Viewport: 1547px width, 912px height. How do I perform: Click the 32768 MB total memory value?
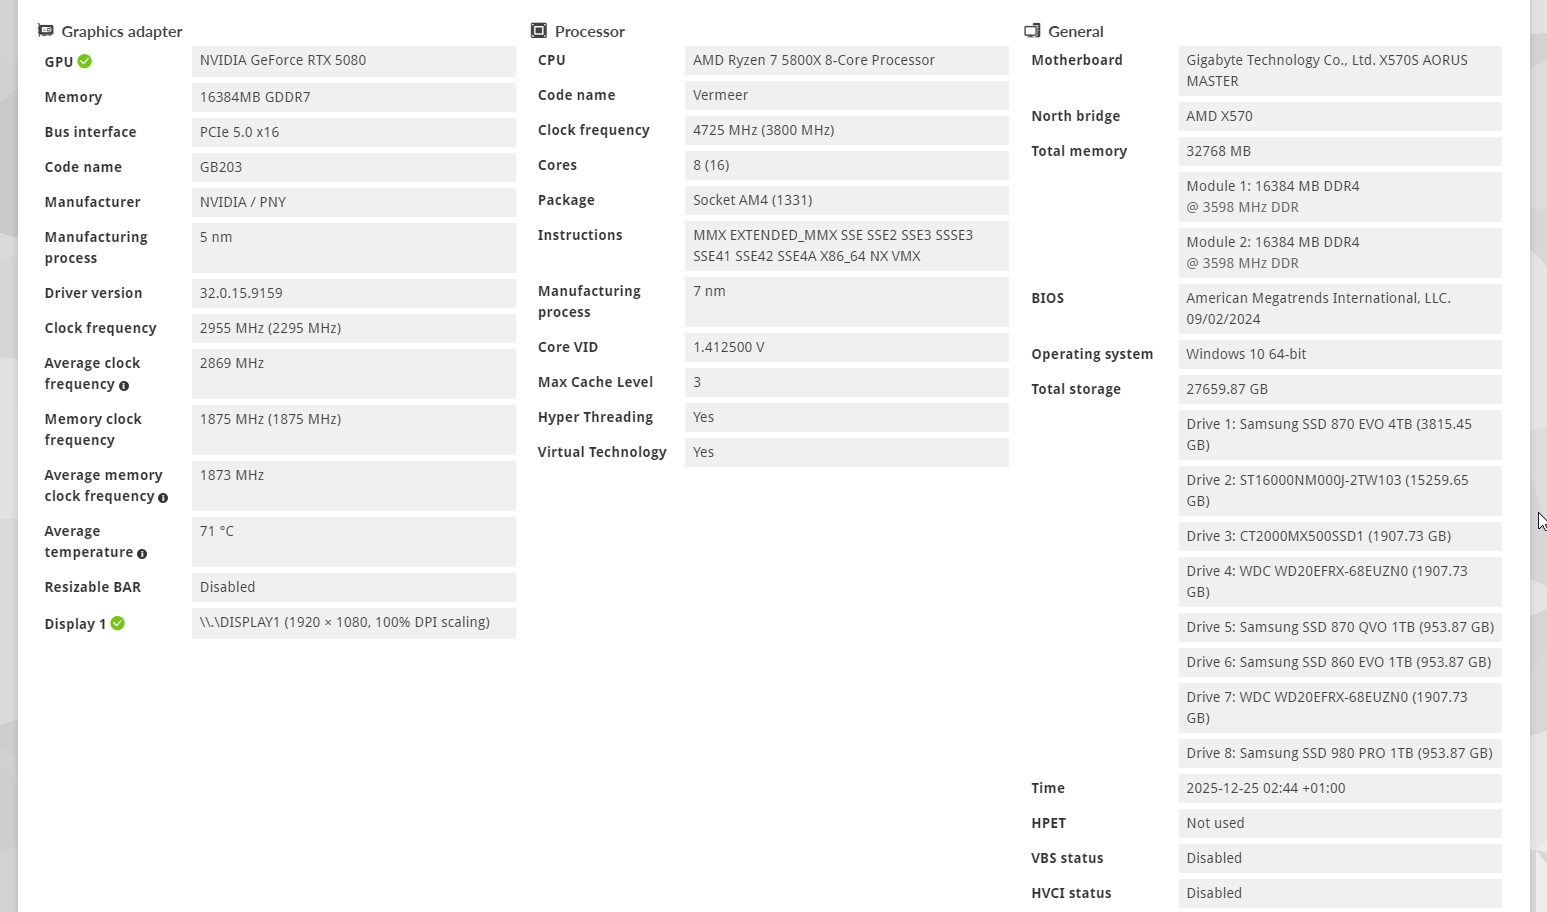1340,151
